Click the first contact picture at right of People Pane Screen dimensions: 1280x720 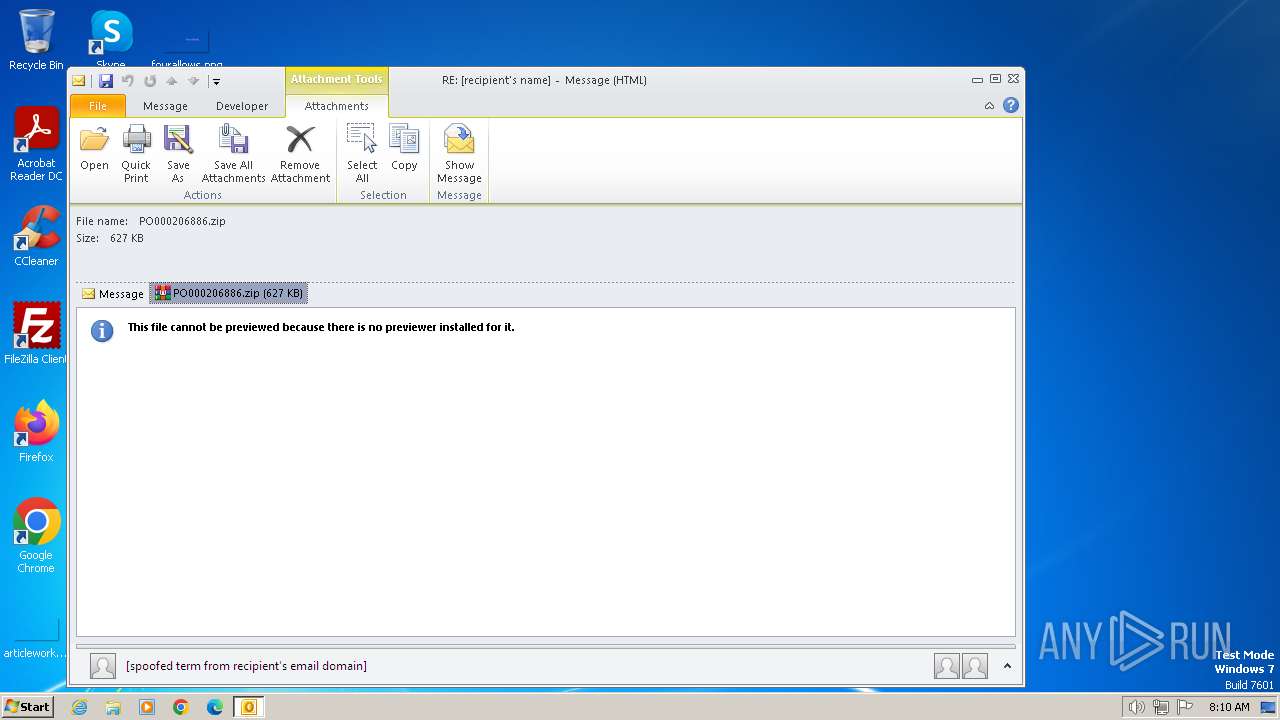point(947,666)
